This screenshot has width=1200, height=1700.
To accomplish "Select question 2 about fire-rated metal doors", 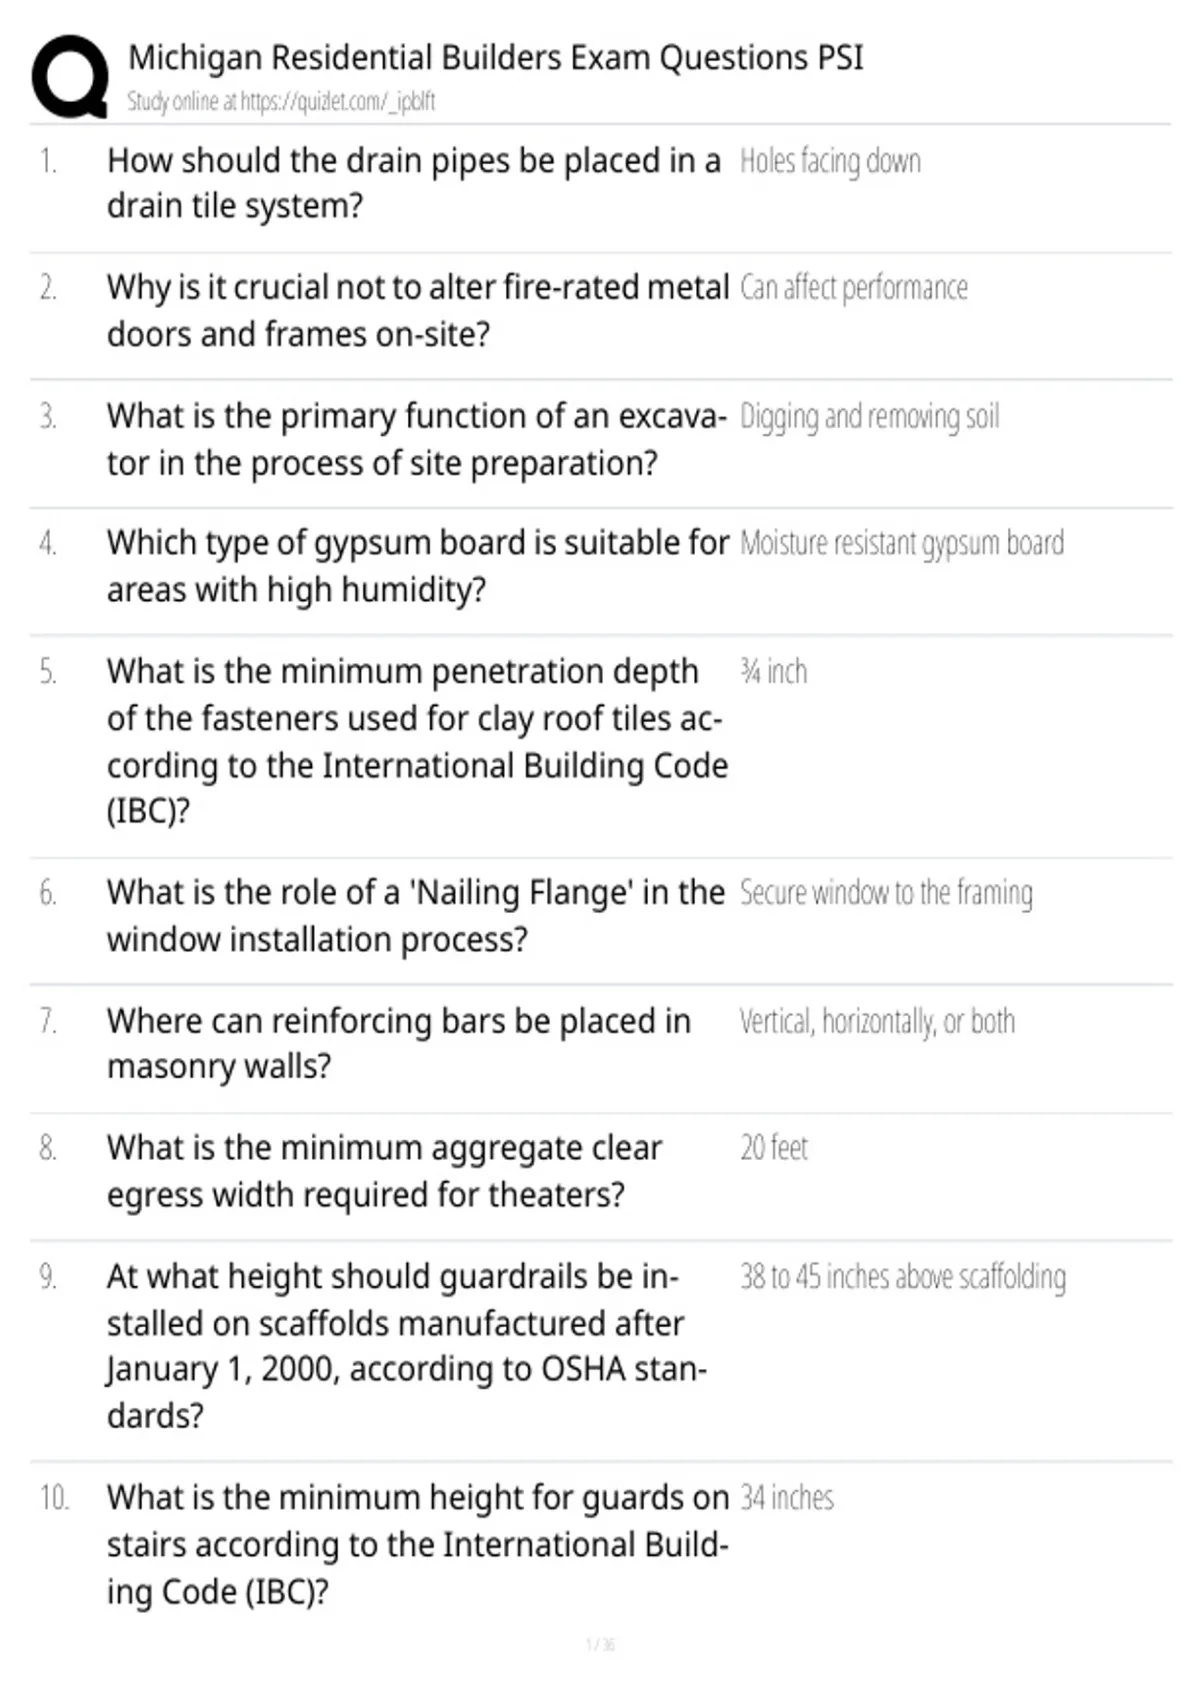I will click(418, 310).
